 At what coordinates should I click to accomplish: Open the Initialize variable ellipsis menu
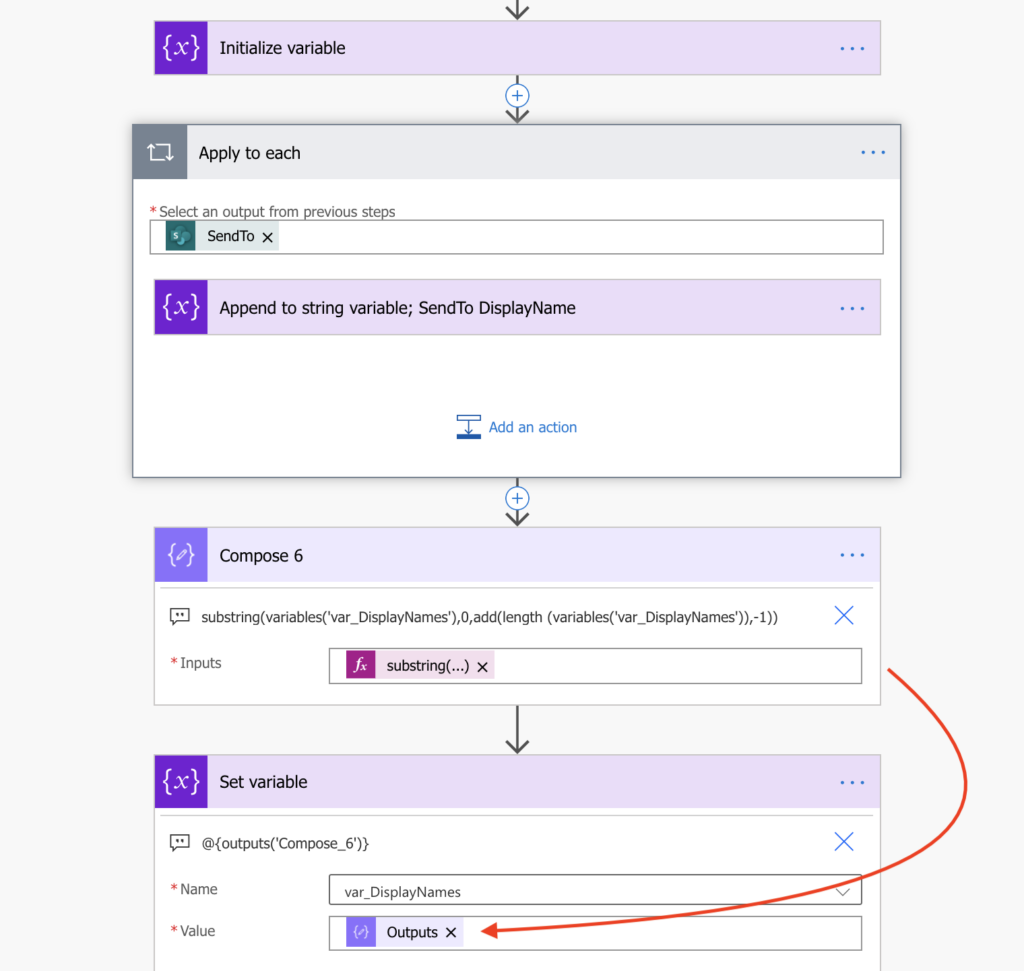[852, 48]
